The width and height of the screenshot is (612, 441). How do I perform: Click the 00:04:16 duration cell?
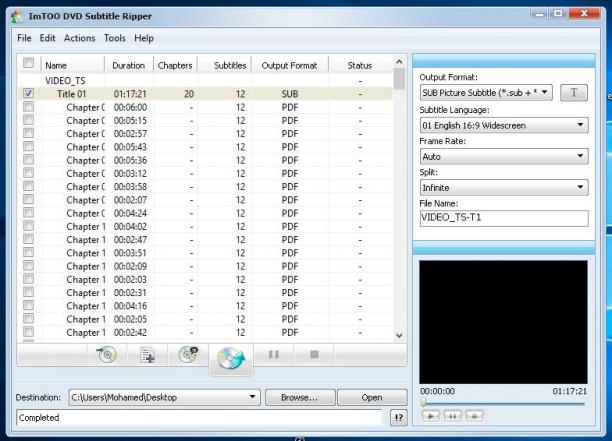[130, 306]
